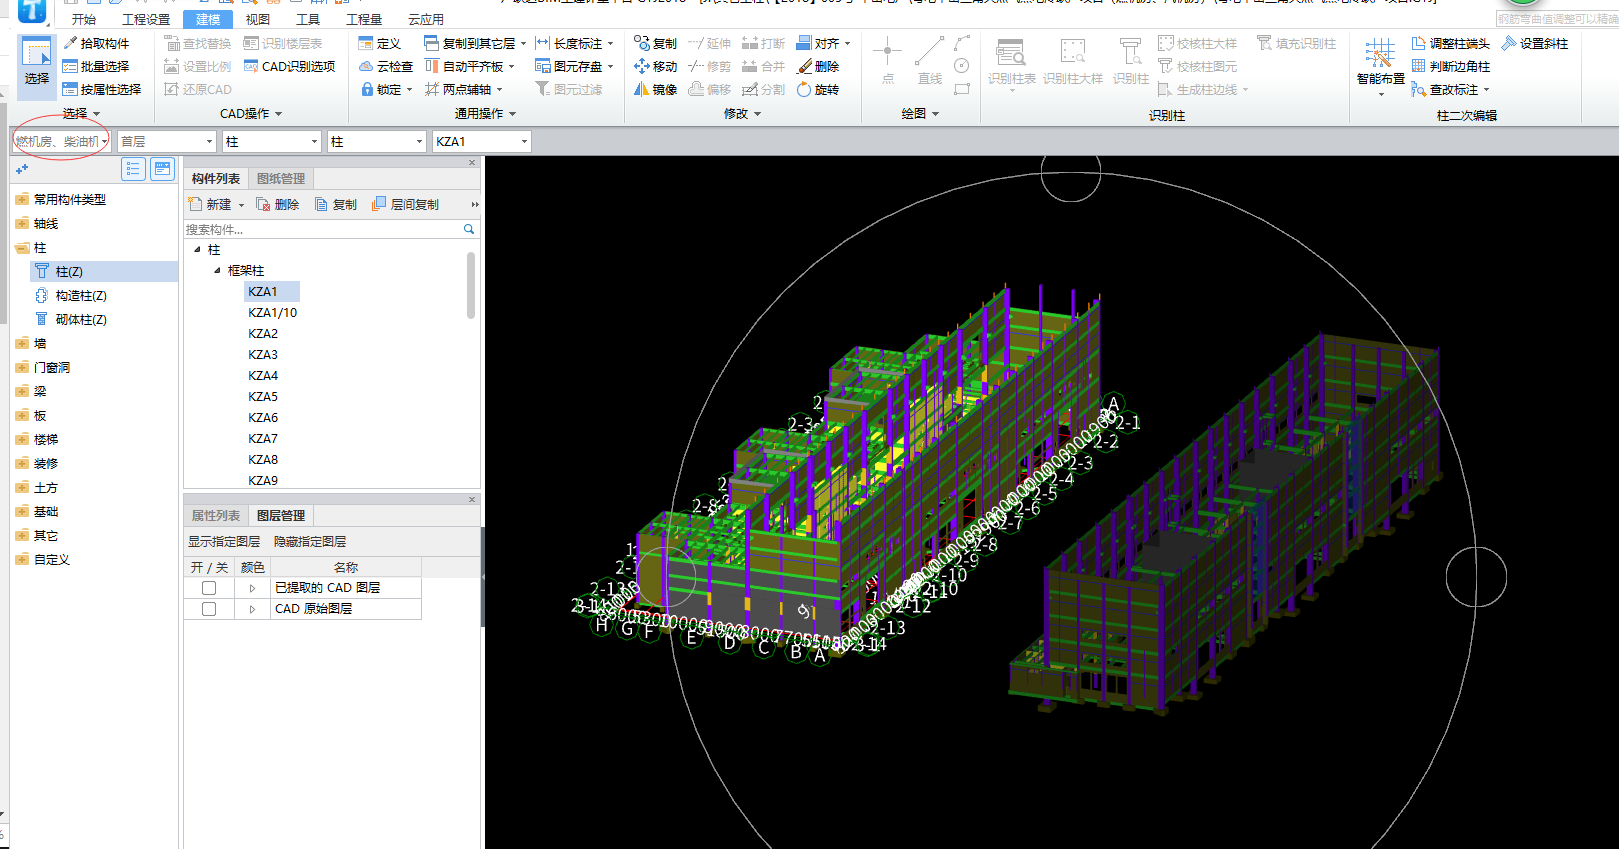
Task: Open 楼梯 category in navigation tree
Action: coord(46,440)
